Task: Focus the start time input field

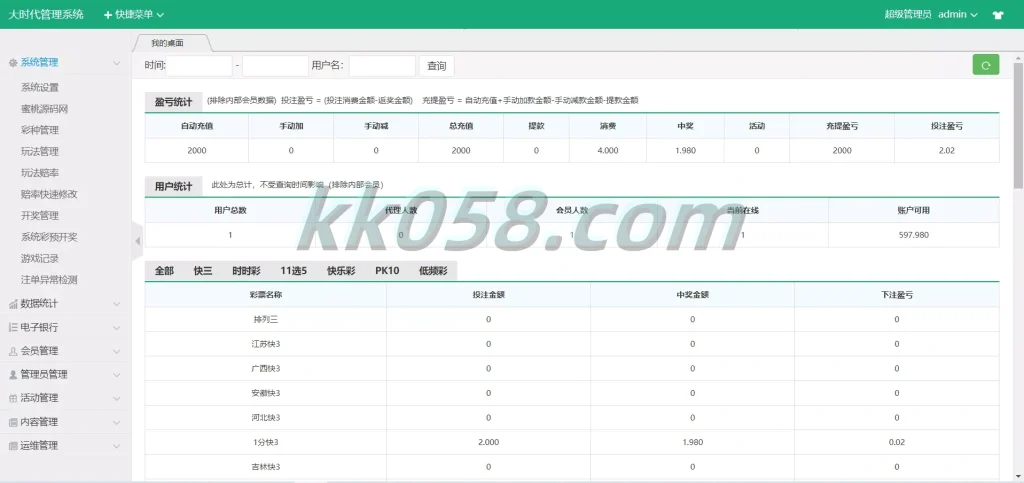Action: click(x=199, y=66)
